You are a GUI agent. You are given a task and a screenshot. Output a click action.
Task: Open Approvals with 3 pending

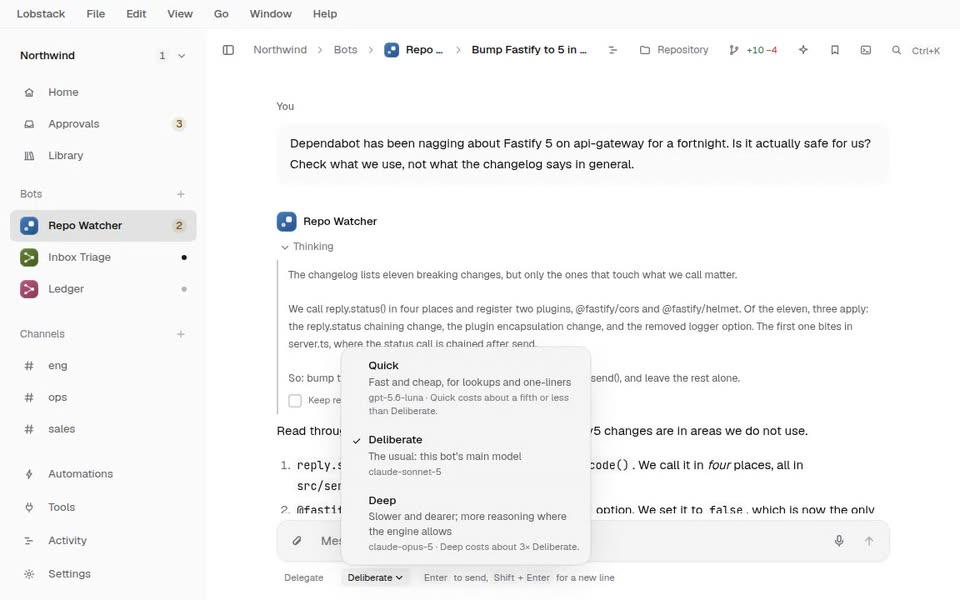103,124
